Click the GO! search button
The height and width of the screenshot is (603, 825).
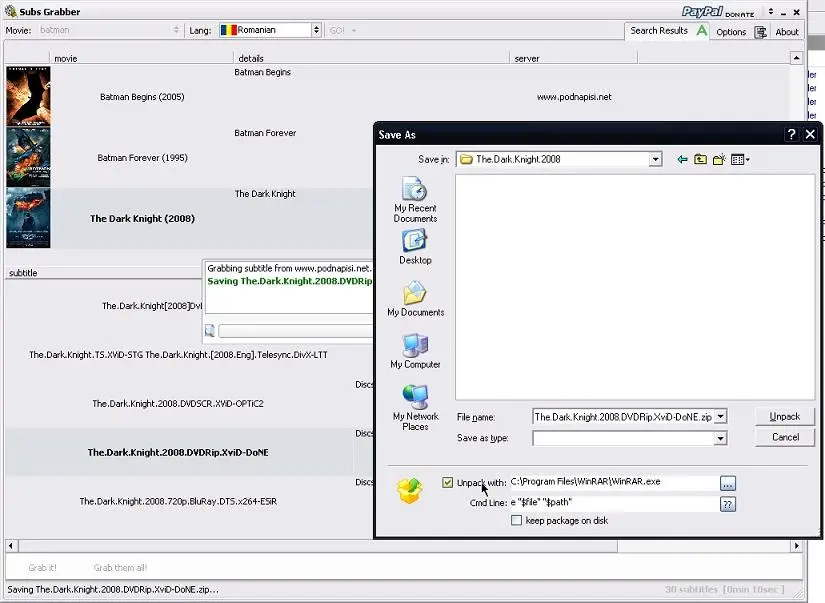tap(337, 31)
